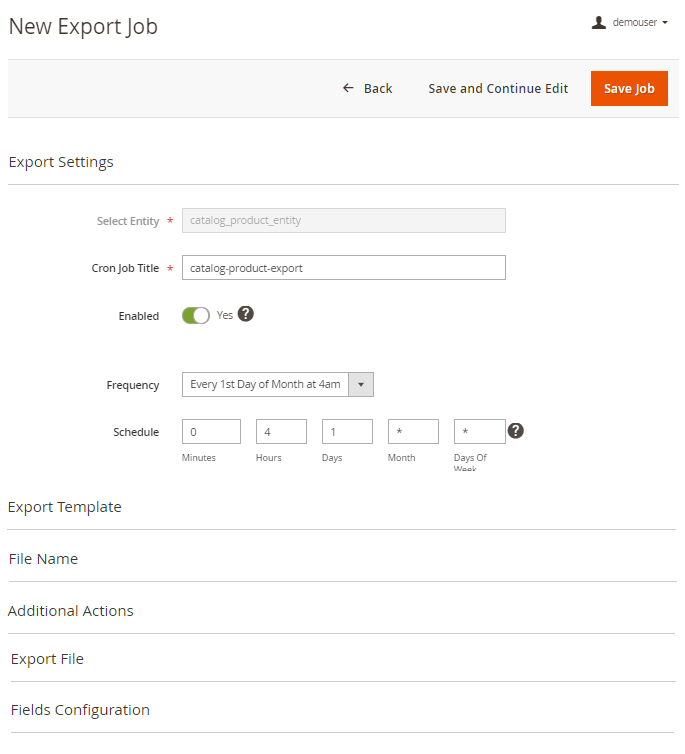Click the Month schedule field
The width and height of the screenshot is (685, 754).
click(x=413, y=431)
